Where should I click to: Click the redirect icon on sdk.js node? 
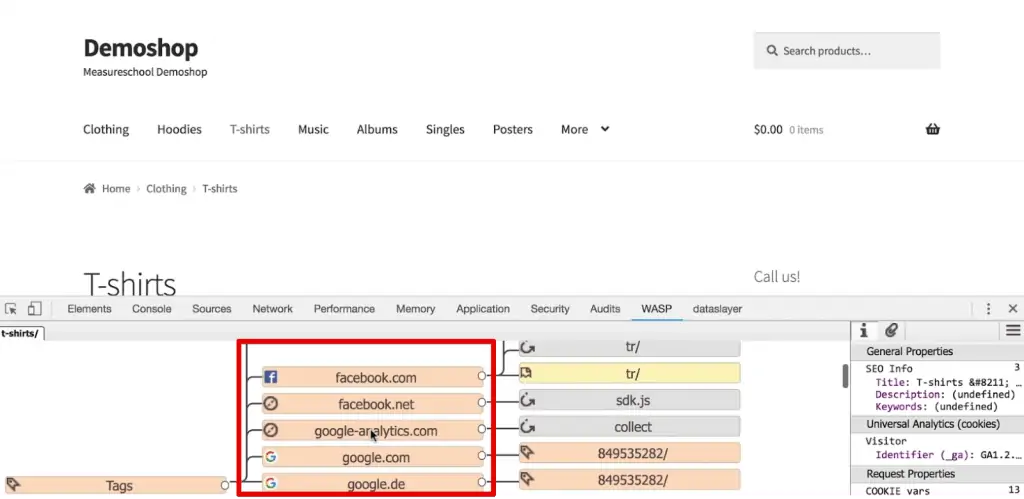tap(528, 400)
